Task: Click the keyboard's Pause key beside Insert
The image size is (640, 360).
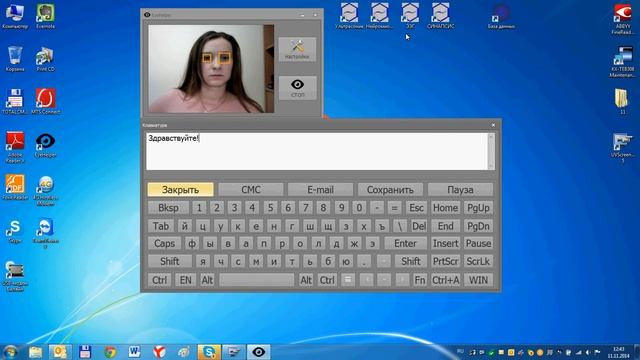Action: (x=478, y=244)
